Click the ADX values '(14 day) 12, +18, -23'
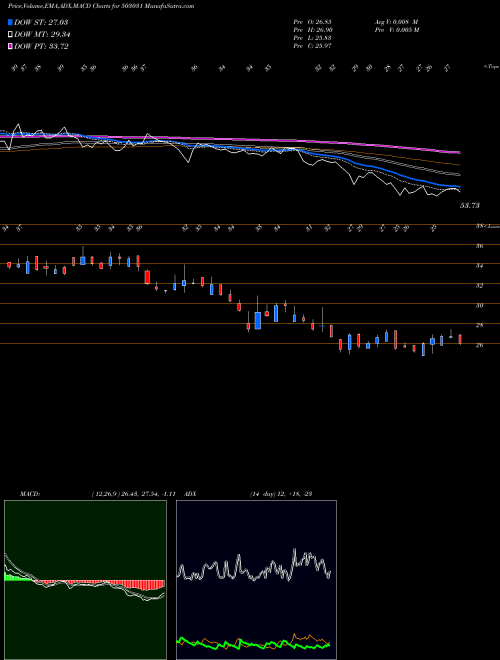The height and width of the screenshot is (660, 500). 281,493
